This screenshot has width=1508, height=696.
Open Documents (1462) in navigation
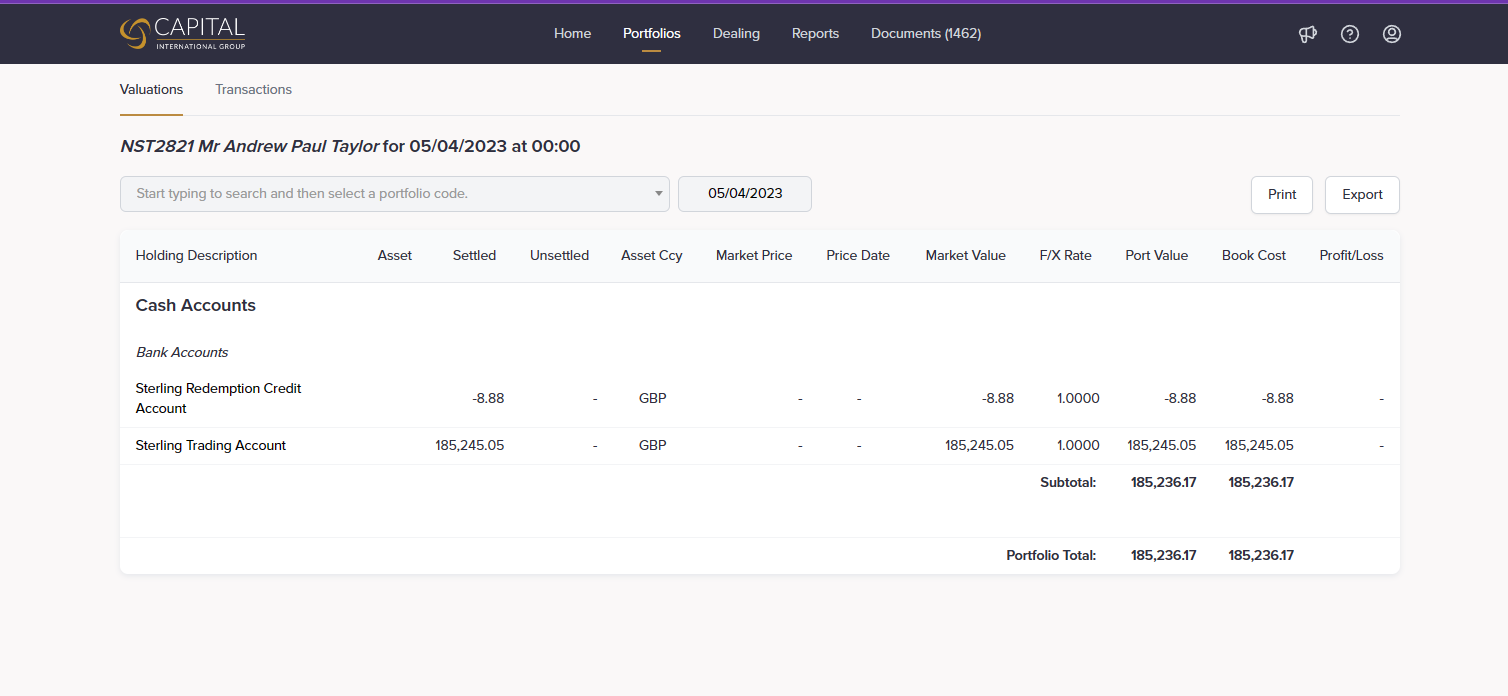925,34
